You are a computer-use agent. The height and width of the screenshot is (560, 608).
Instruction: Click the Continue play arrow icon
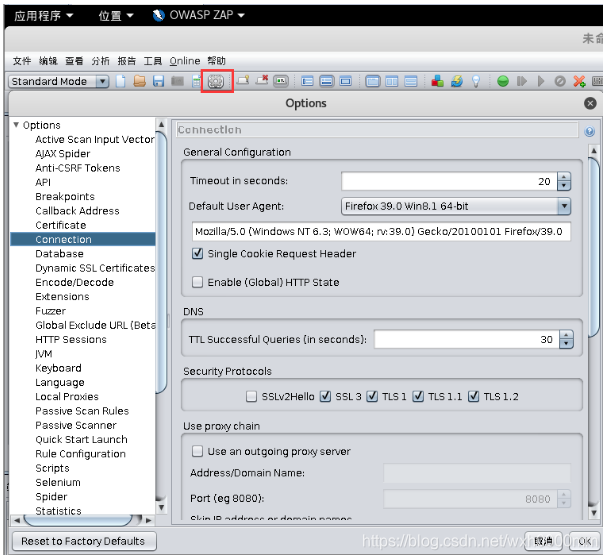[x=541, y=81]
